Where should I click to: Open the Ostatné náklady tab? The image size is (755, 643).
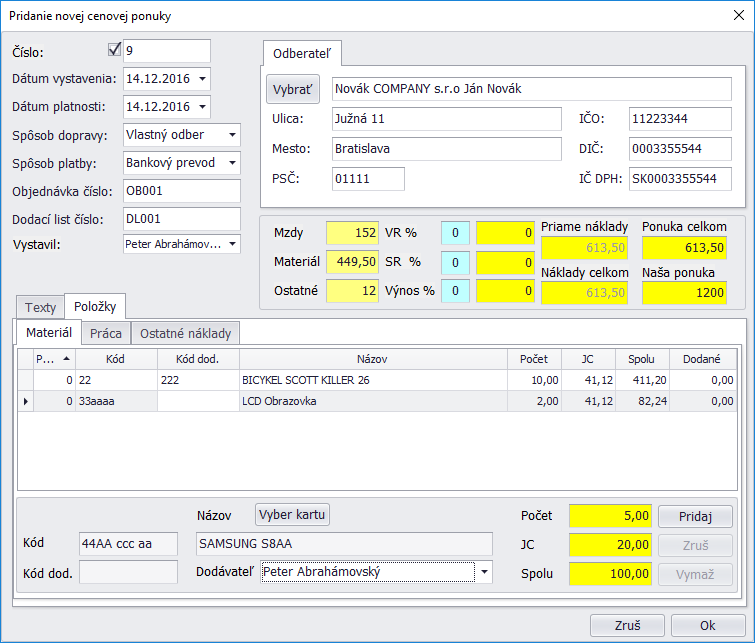click(x=187, y=333)
